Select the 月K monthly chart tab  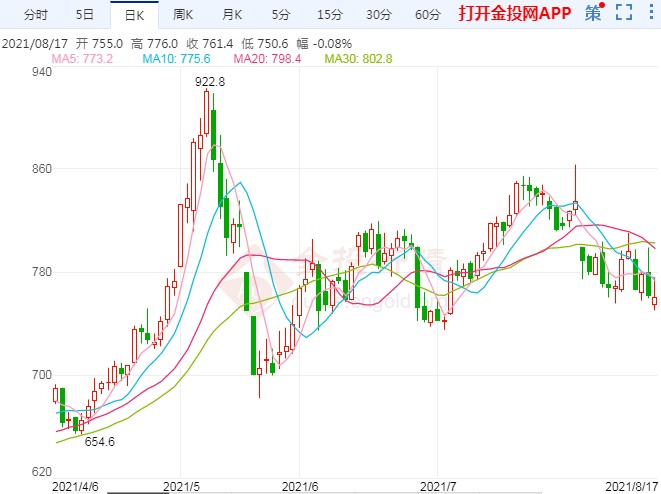click(231, 15)
